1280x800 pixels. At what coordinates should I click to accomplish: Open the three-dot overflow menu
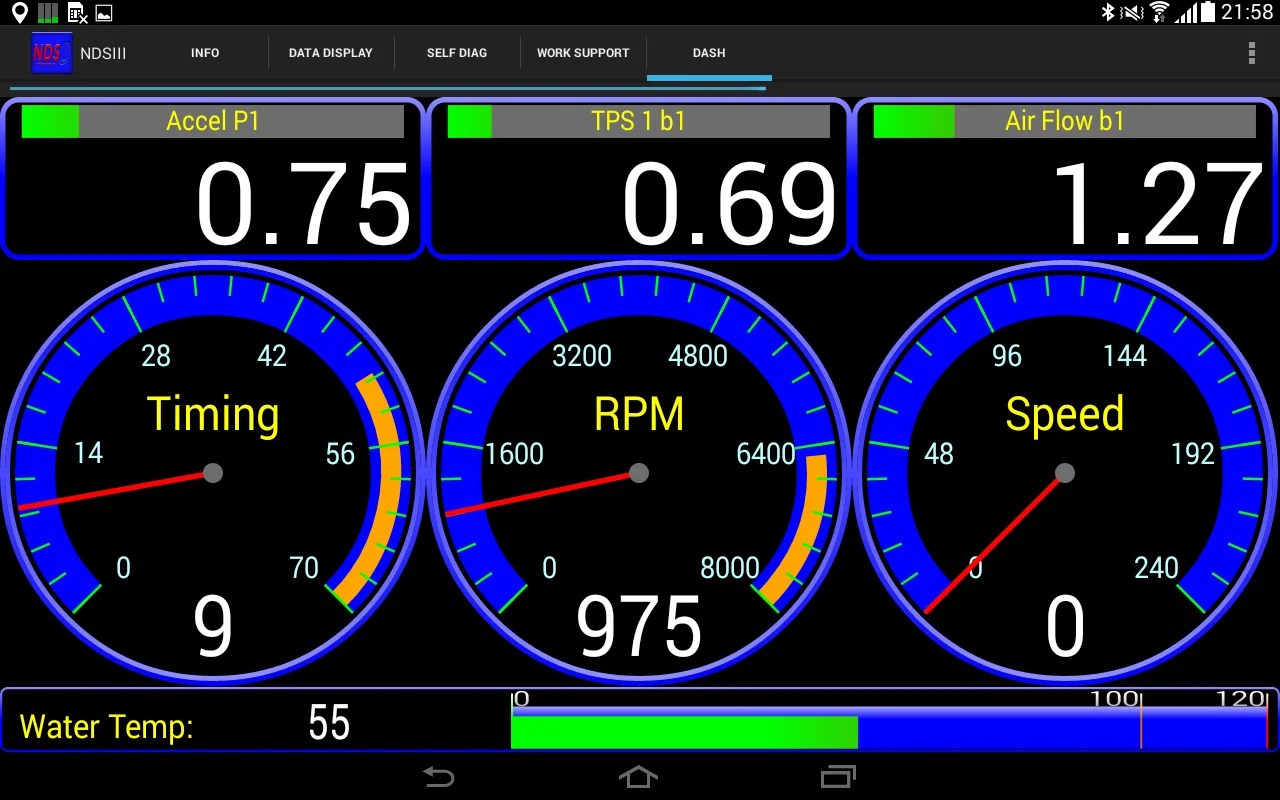(x=1251, y=53)
